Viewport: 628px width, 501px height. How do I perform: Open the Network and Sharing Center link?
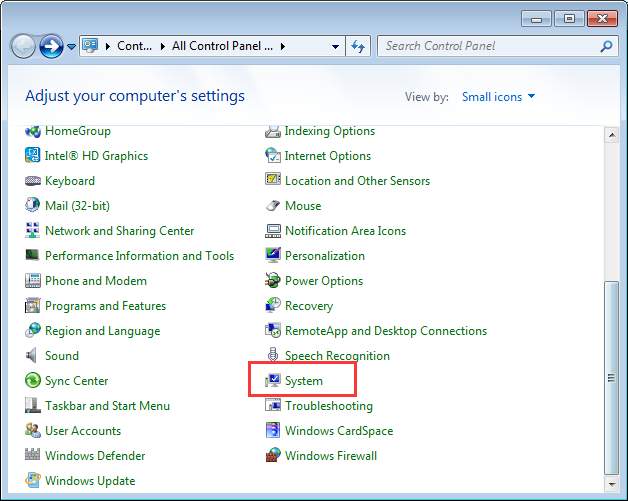point(119,231)
